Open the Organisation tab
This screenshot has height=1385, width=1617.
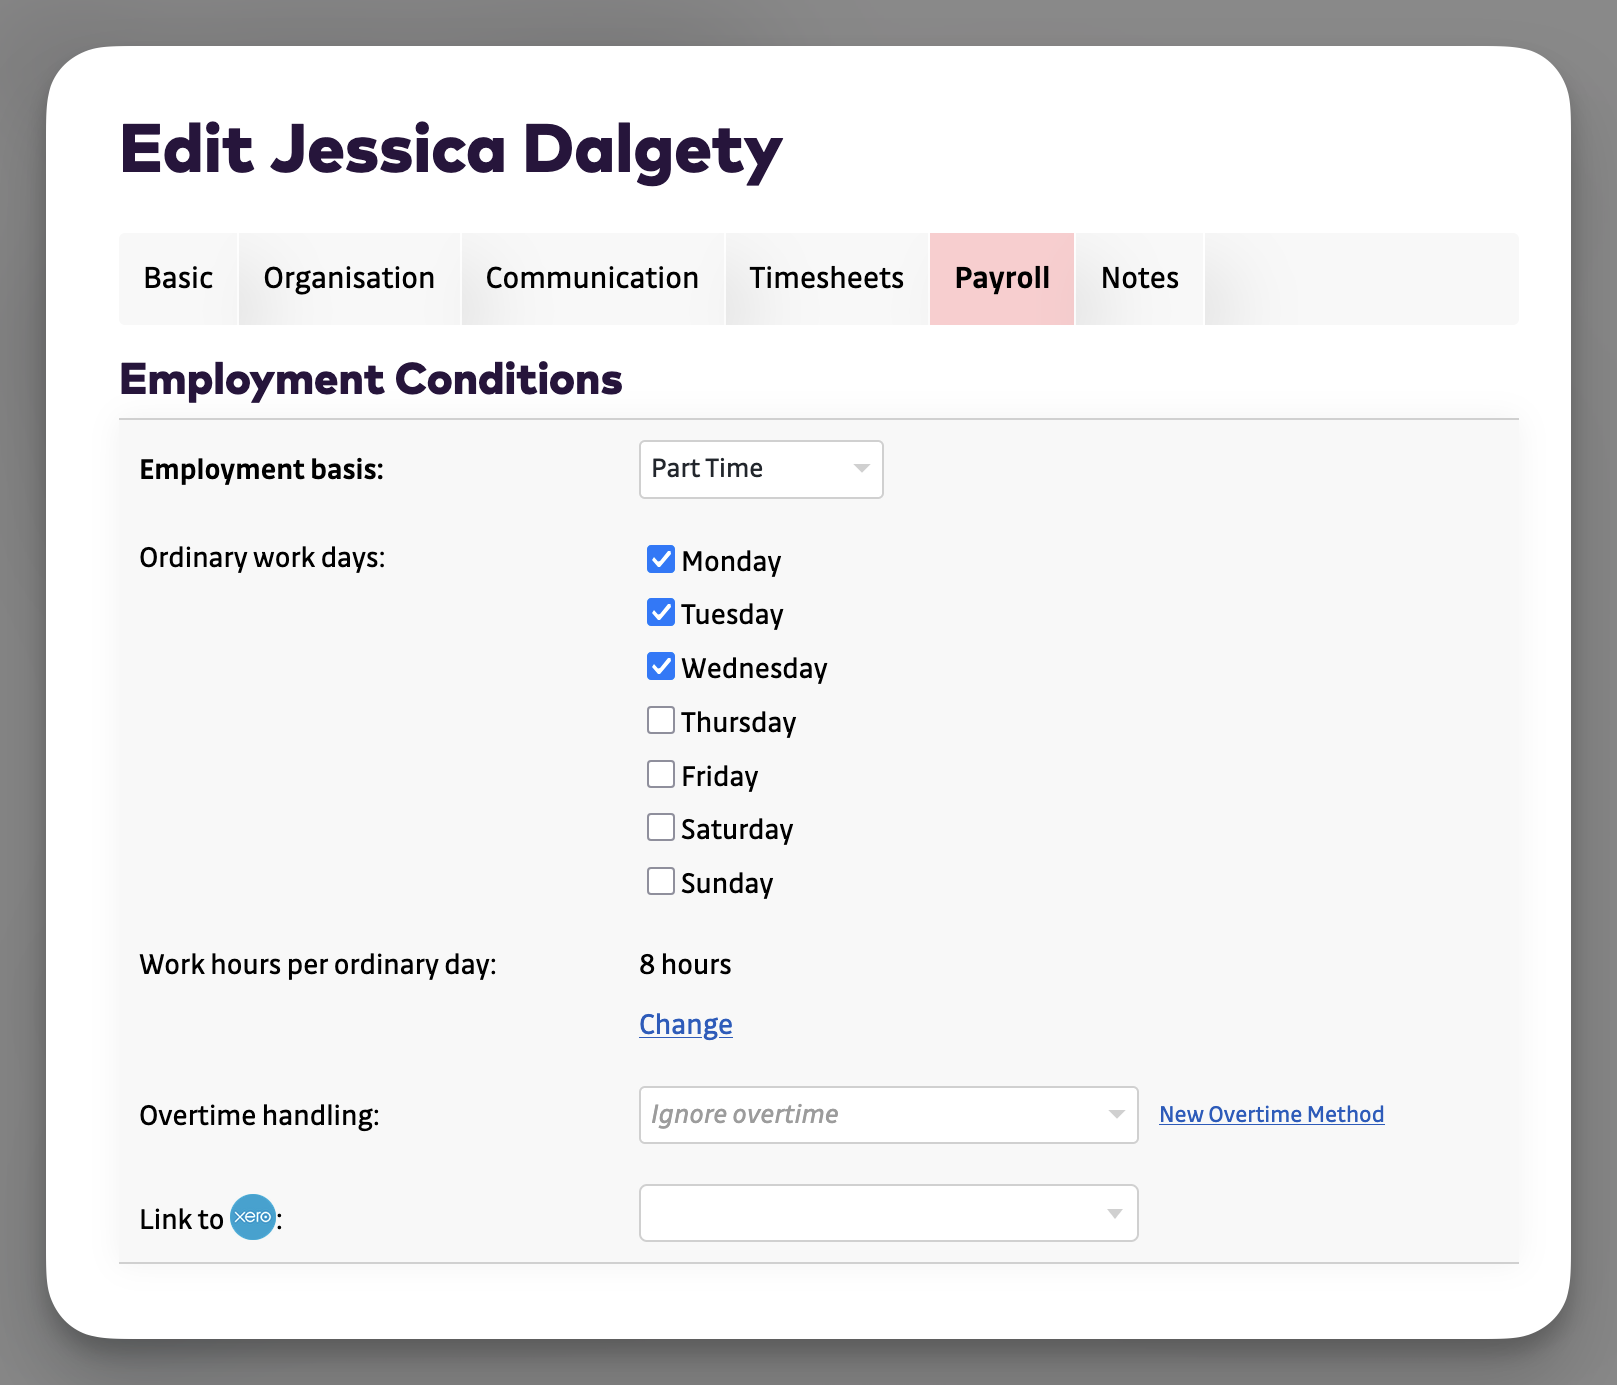tap(348, 278)
